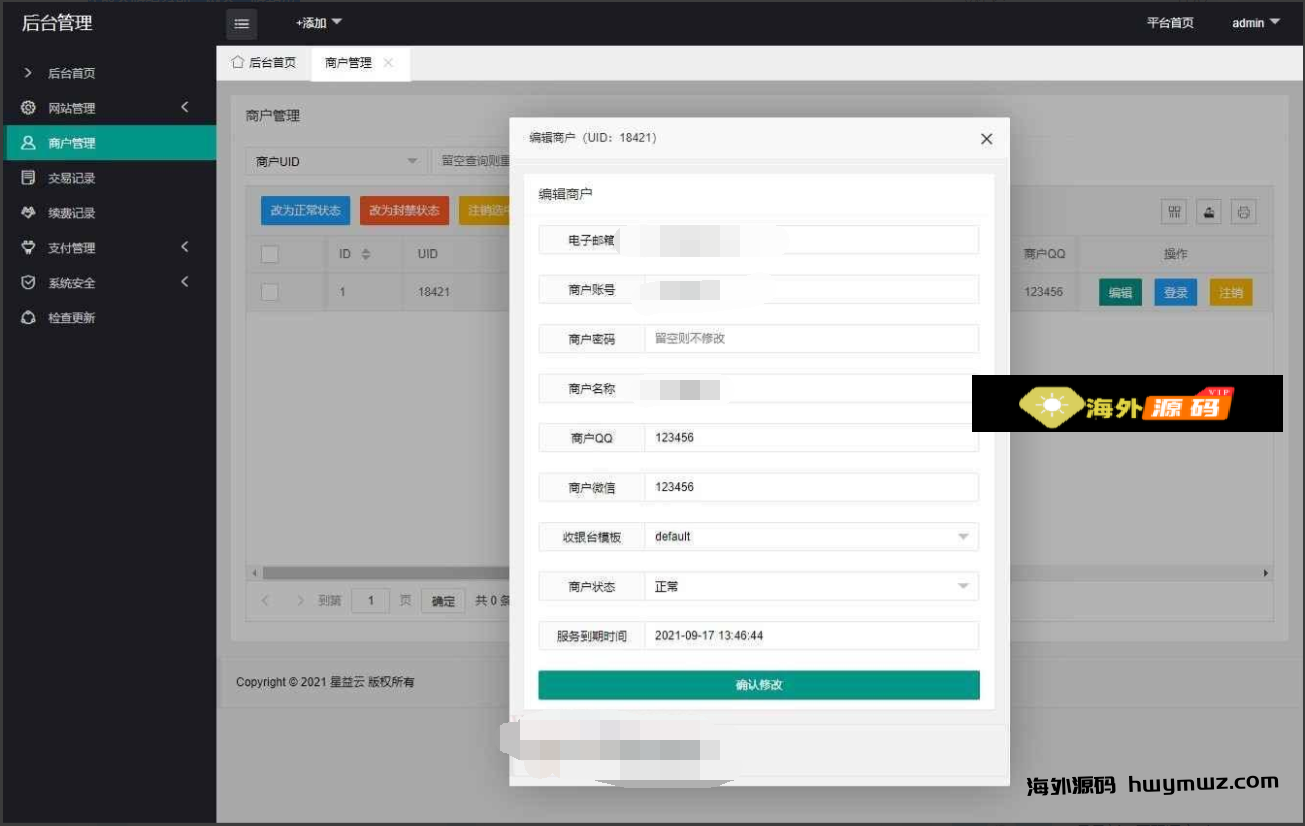The height and width of the screenshot is (826, 1305).
Task: Click the 商户管理 user icon in sidebar
Action: 28,143
